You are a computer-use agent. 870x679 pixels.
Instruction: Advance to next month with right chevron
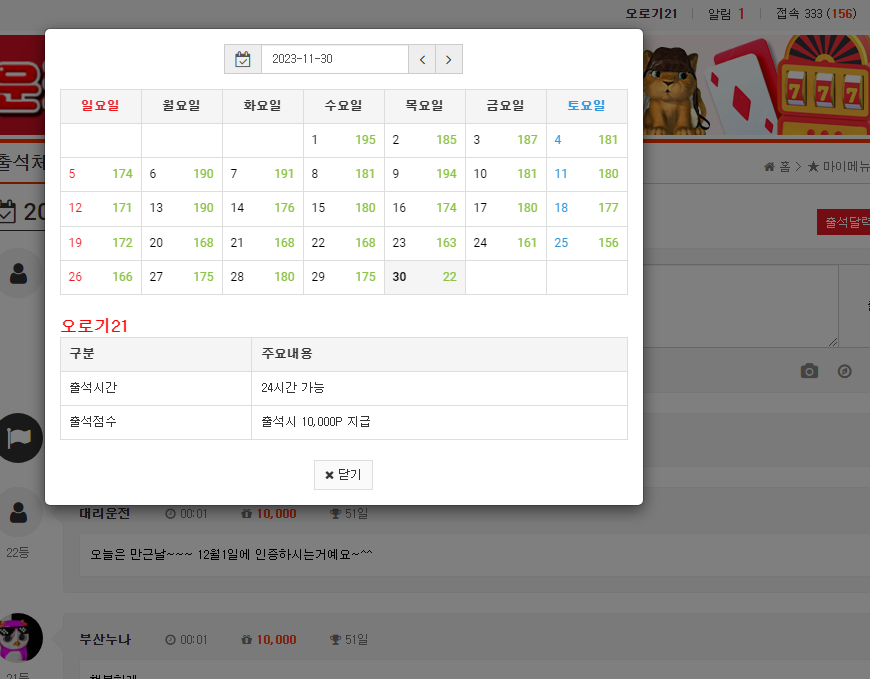point(449,59)
